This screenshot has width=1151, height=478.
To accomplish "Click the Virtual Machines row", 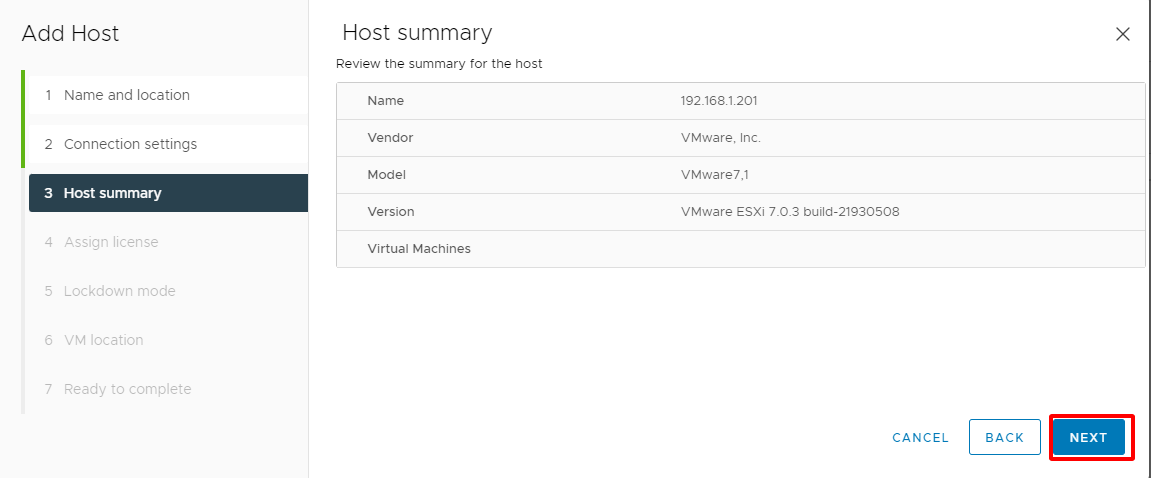I will 740,249.
